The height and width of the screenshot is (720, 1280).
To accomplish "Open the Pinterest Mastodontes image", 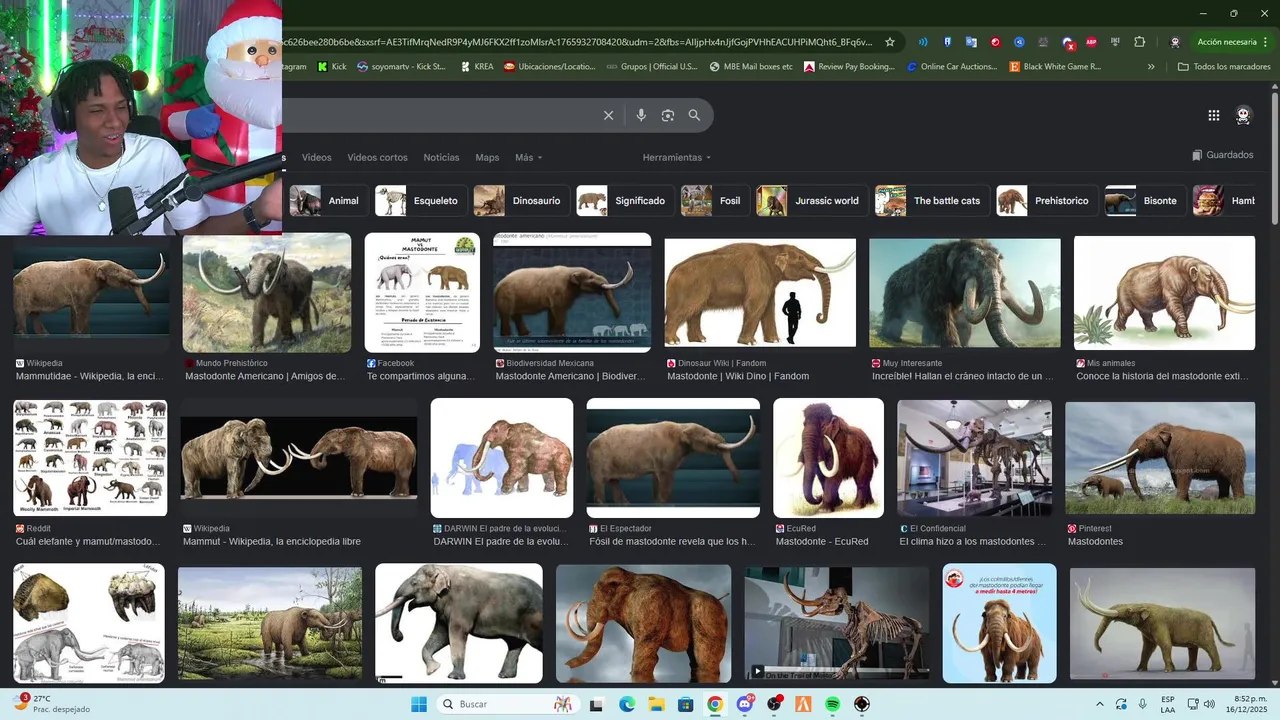I will pos(1160,459).
